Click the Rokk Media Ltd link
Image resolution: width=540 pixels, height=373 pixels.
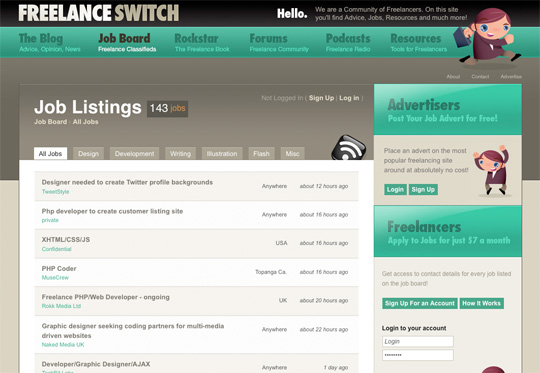[x=61, y=306]
